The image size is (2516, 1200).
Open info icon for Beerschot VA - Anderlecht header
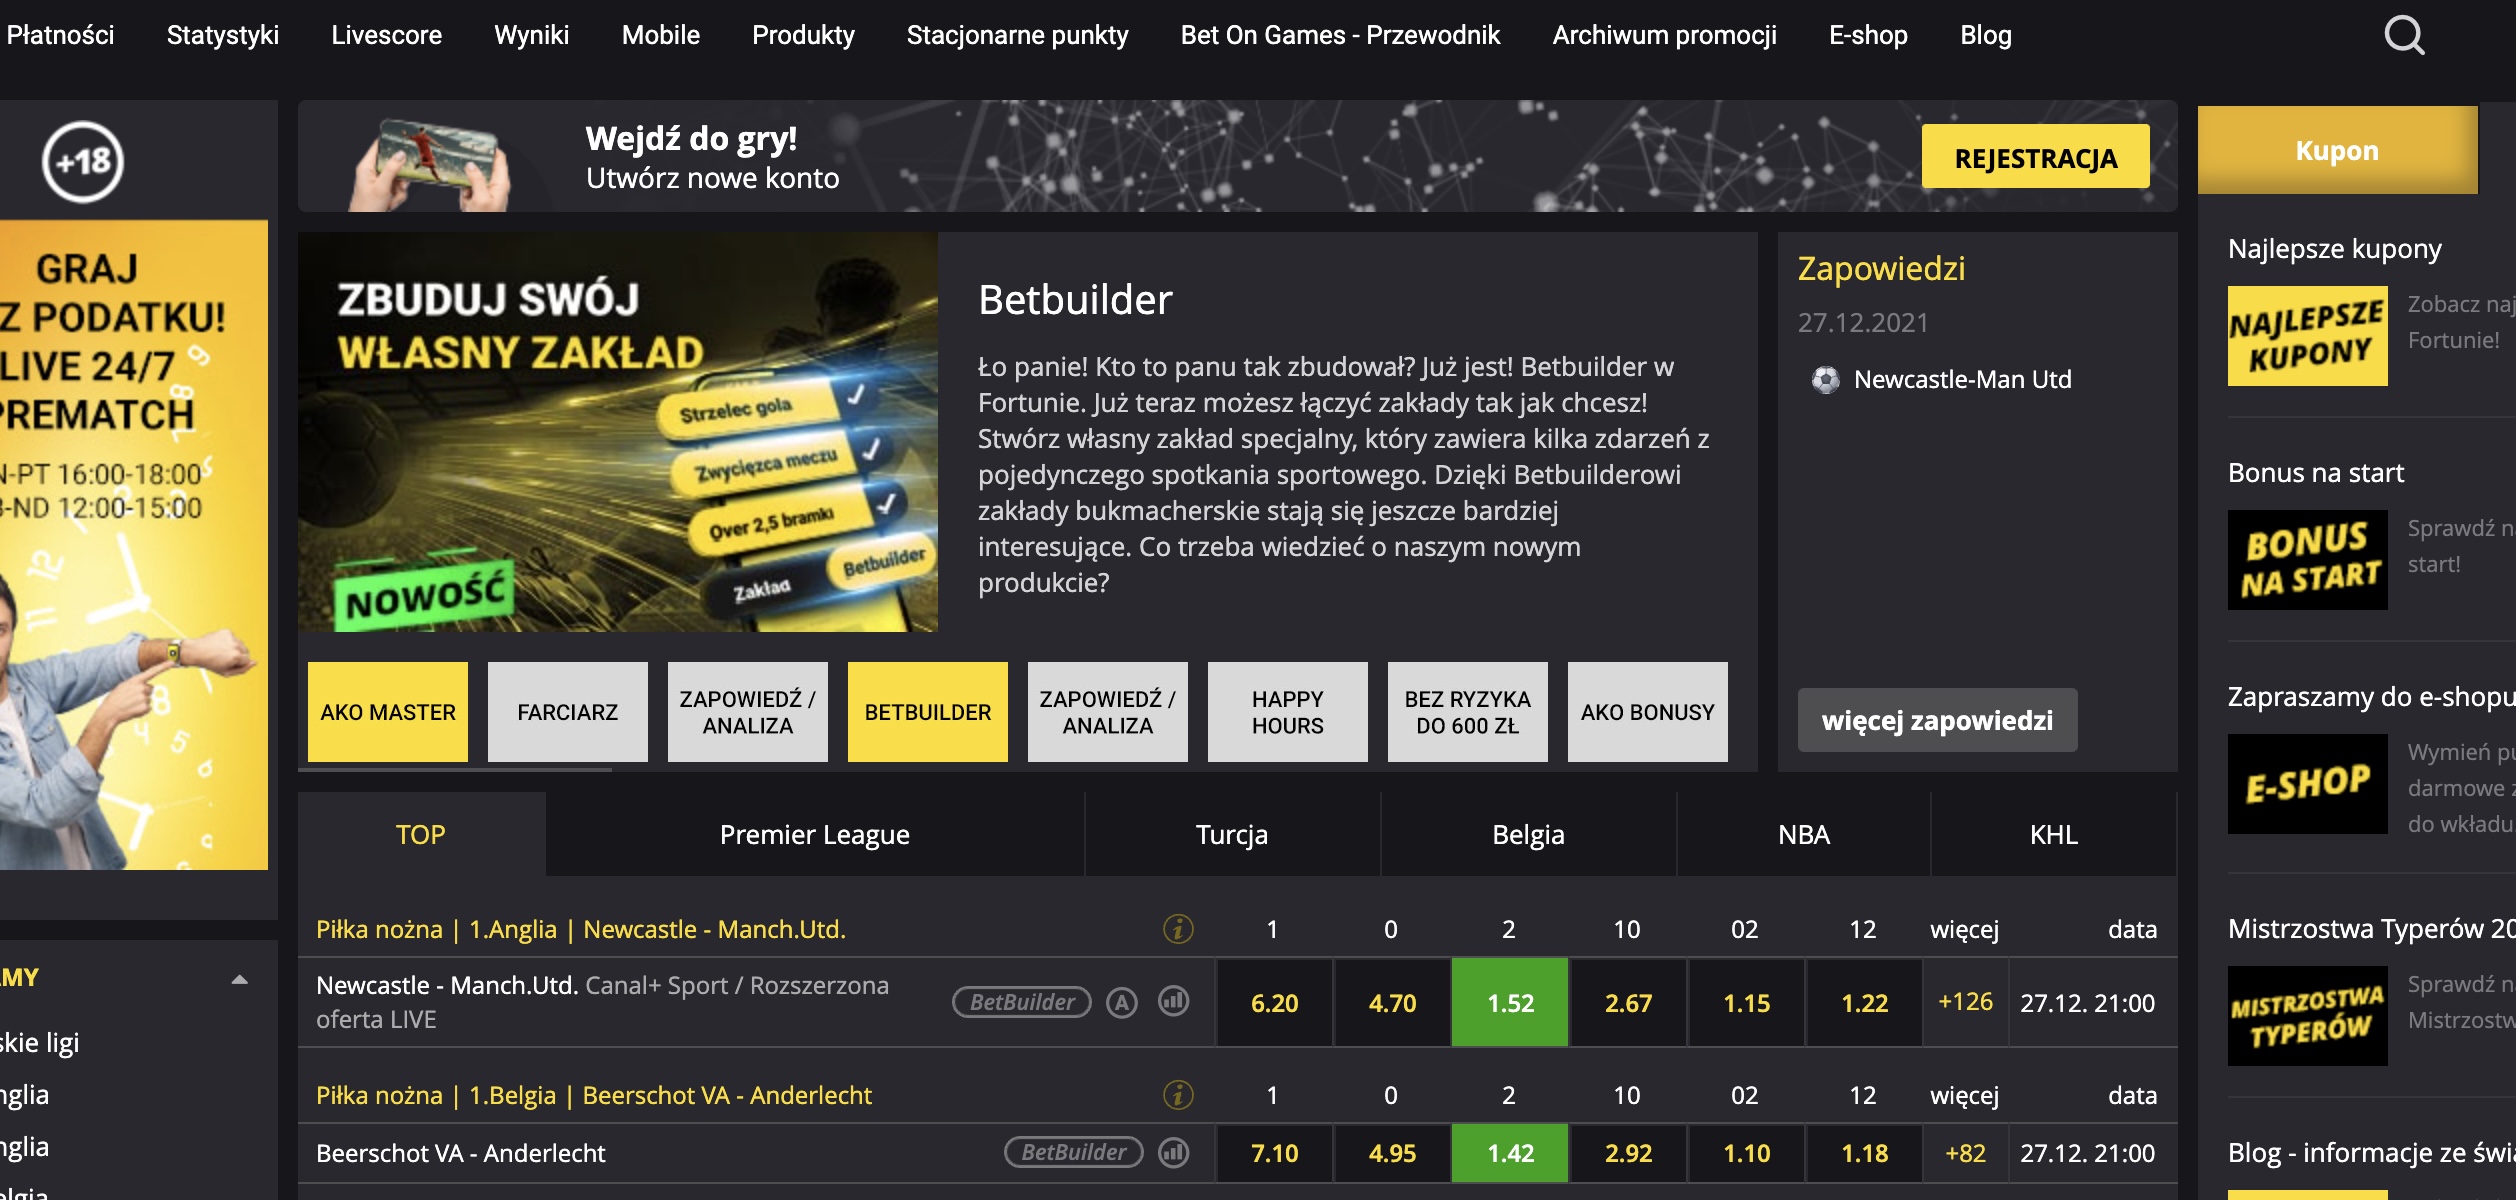(1178, 1095)
